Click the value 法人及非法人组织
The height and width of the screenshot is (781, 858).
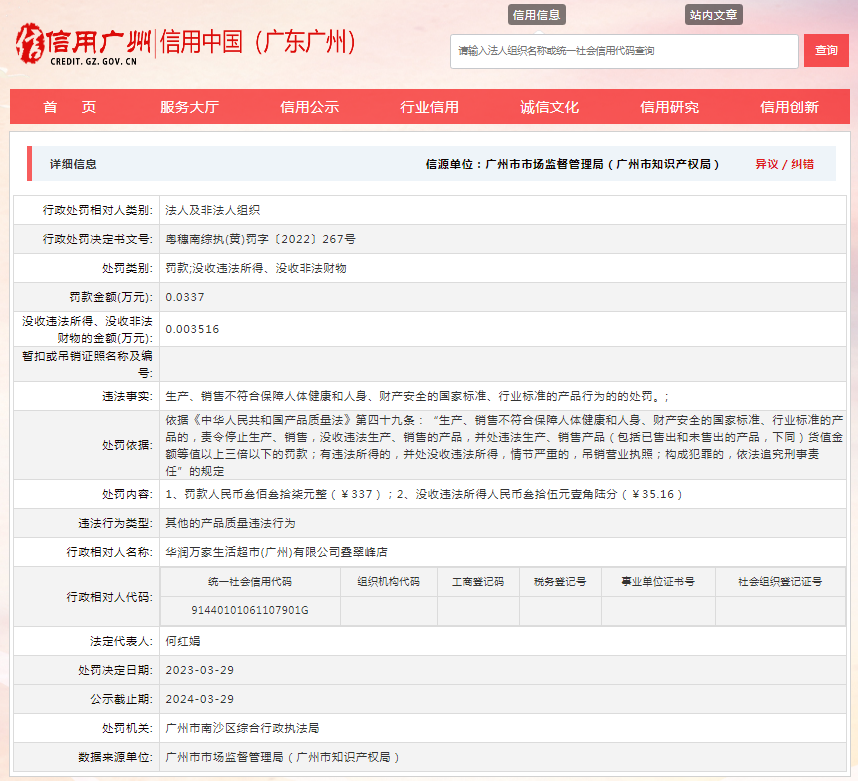click(x=213, y=210)
